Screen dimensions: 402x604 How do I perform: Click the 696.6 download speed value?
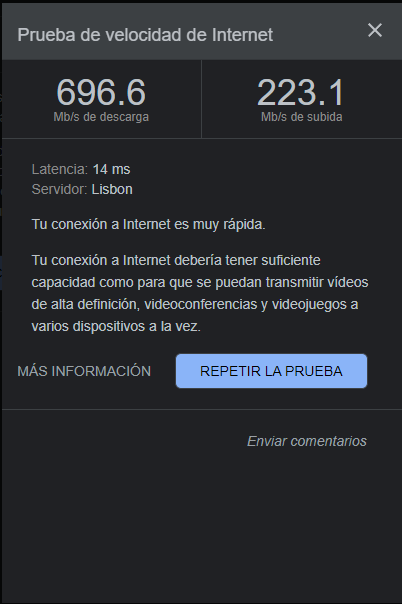pyautogui.click(x=101, y=92)
